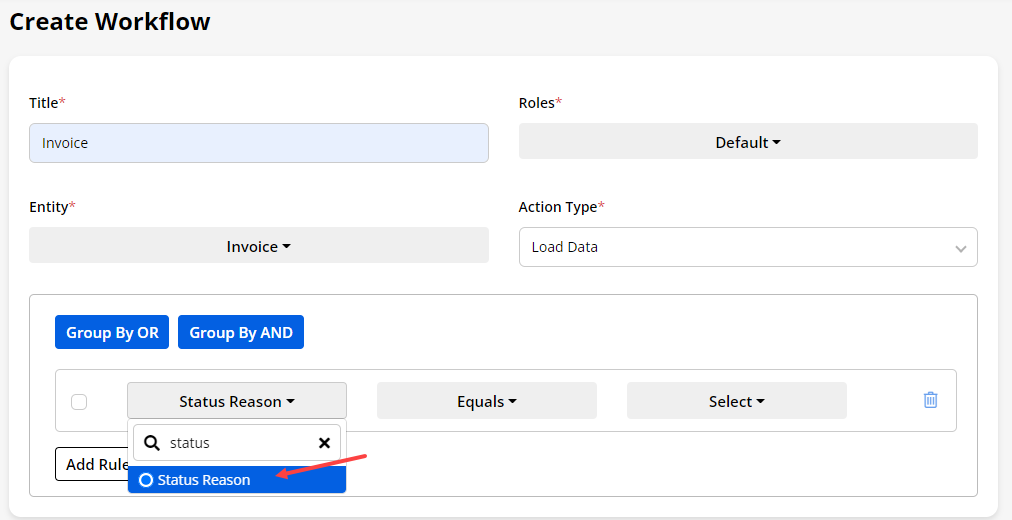1012x520 pixels.
Task: Delete the rule using the trash icon
Action: tap(930, 400)
